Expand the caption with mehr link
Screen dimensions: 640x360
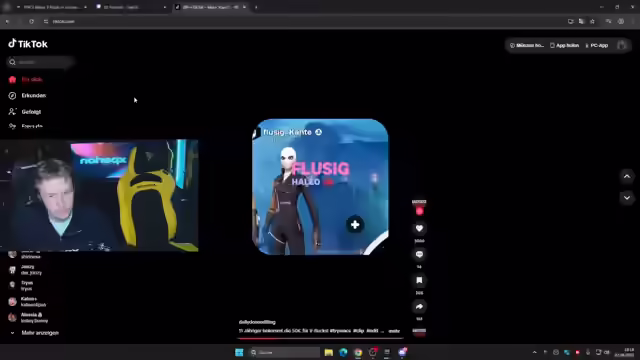[x=394, y=331]
